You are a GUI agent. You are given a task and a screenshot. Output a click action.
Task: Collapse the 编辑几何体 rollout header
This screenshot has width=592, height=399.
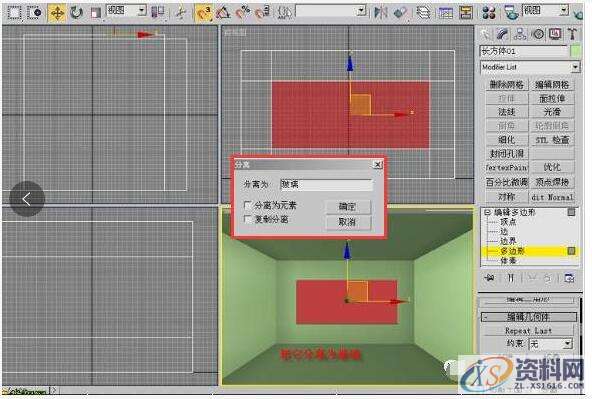tap(529, 317)
